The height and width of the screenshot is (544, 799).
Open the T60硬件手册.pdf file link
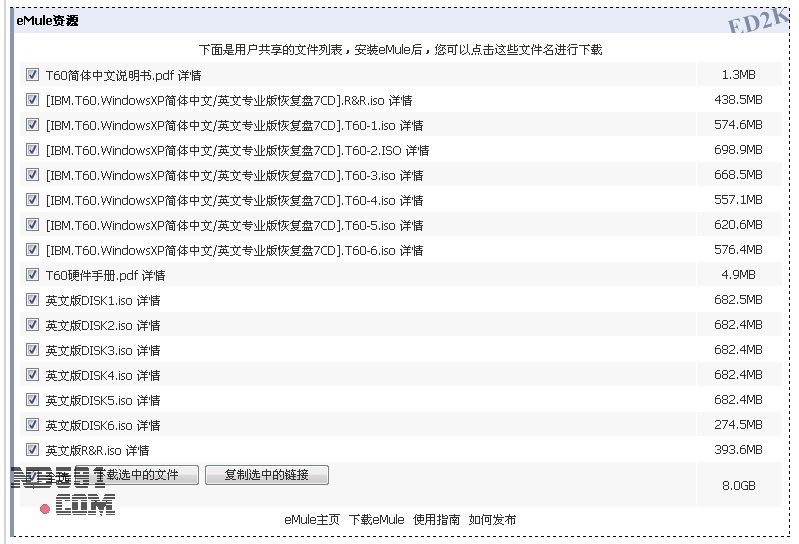tap(92, 275)
